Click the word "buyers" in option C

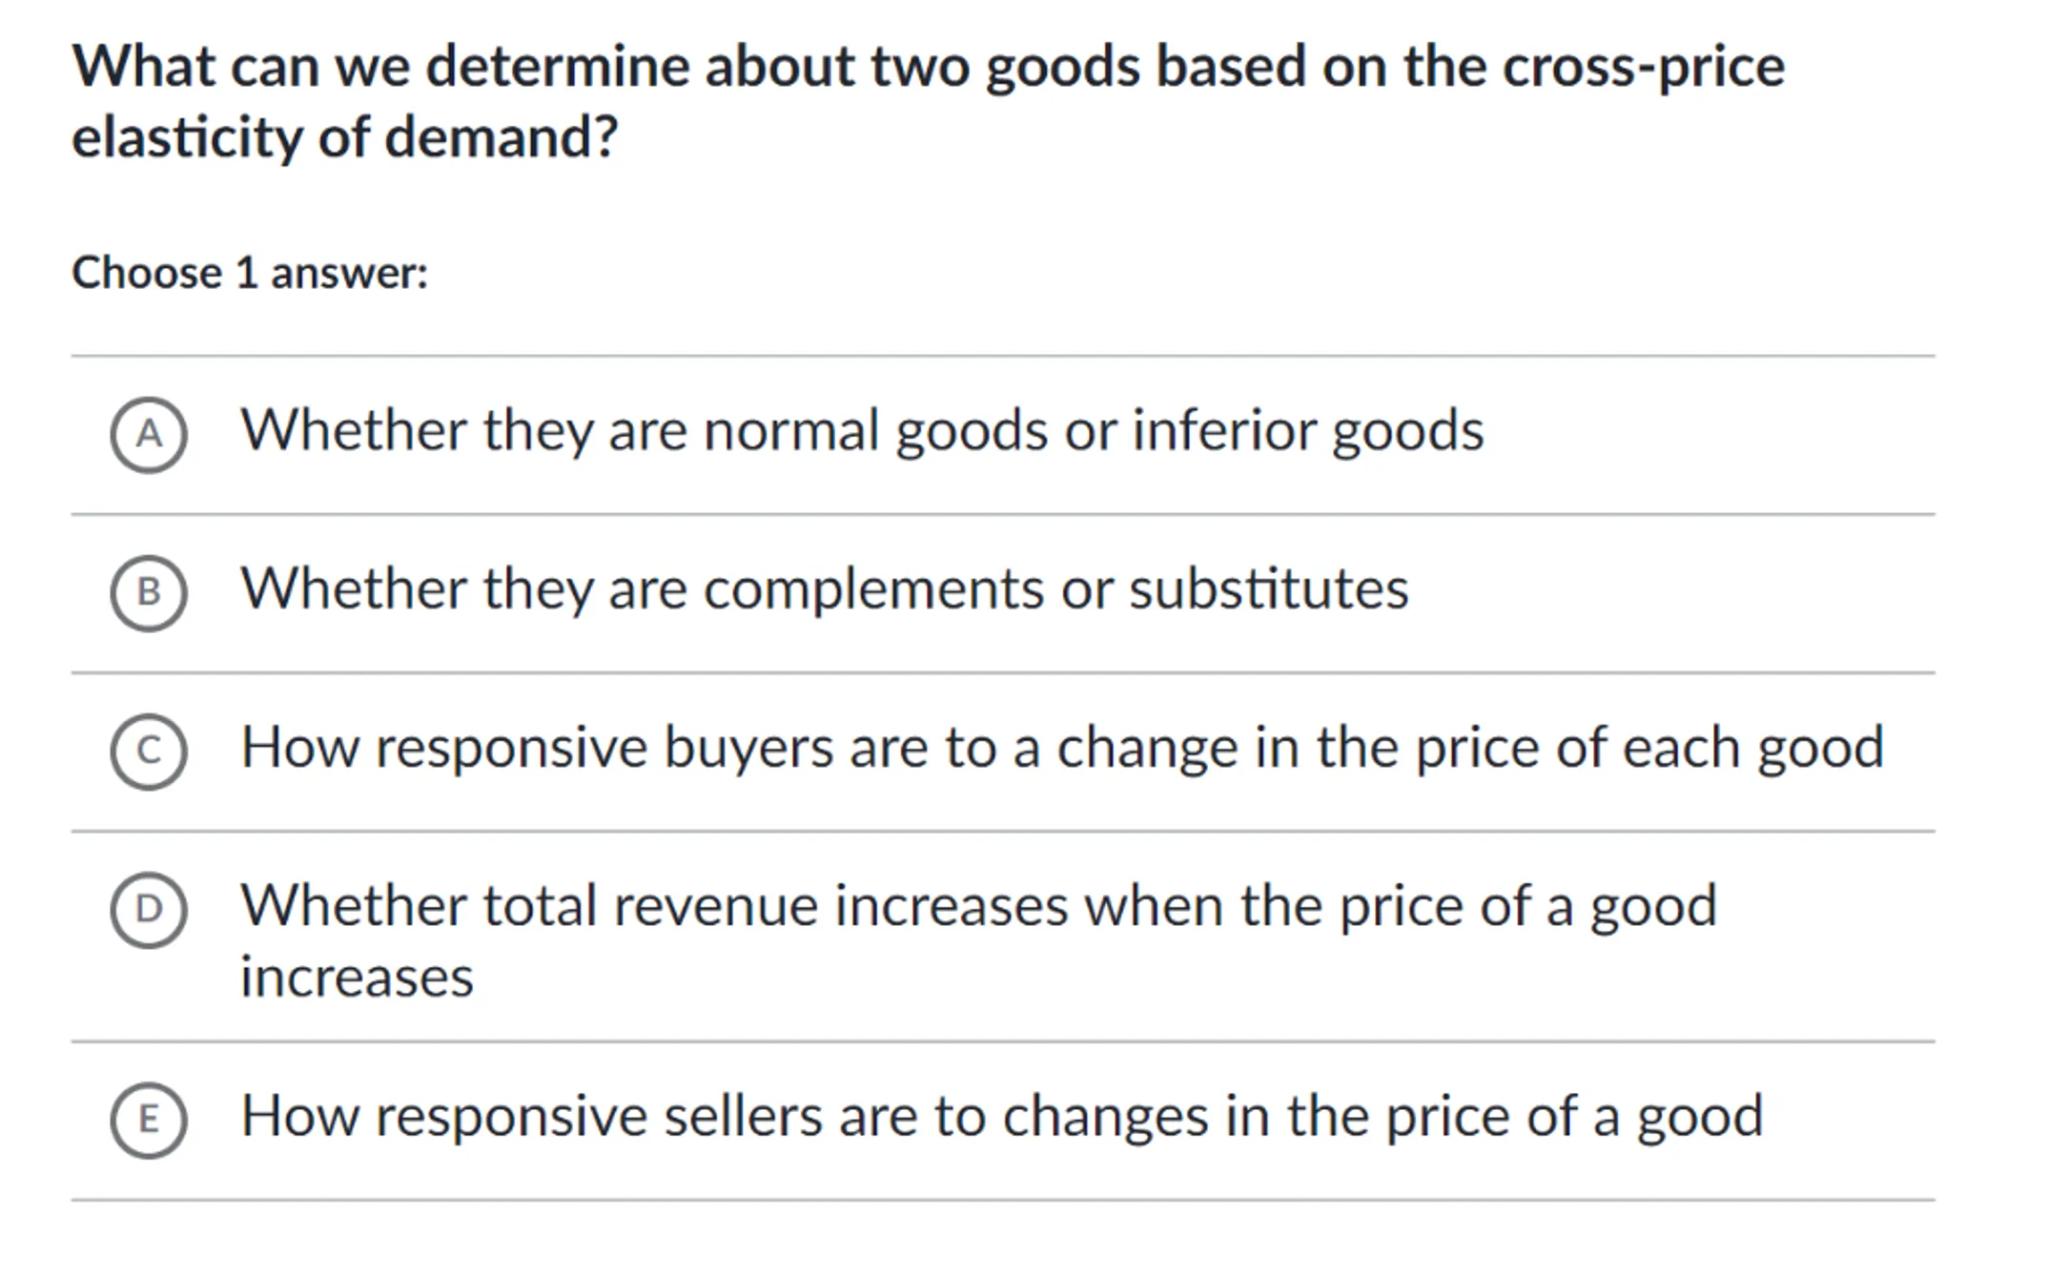click(x=748, y=748)
